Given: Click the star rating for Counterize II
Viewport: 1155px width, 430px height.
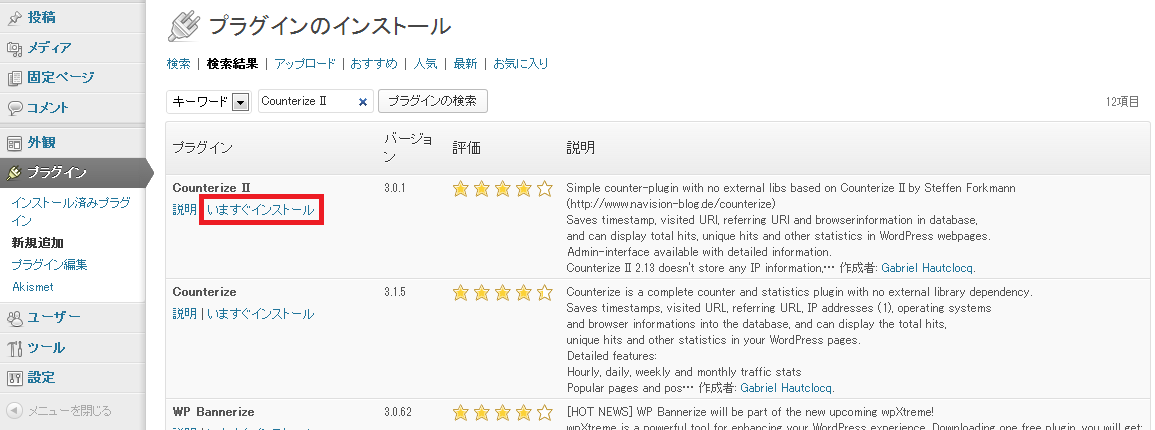Looking at the screenshot, I should [502, 188].
